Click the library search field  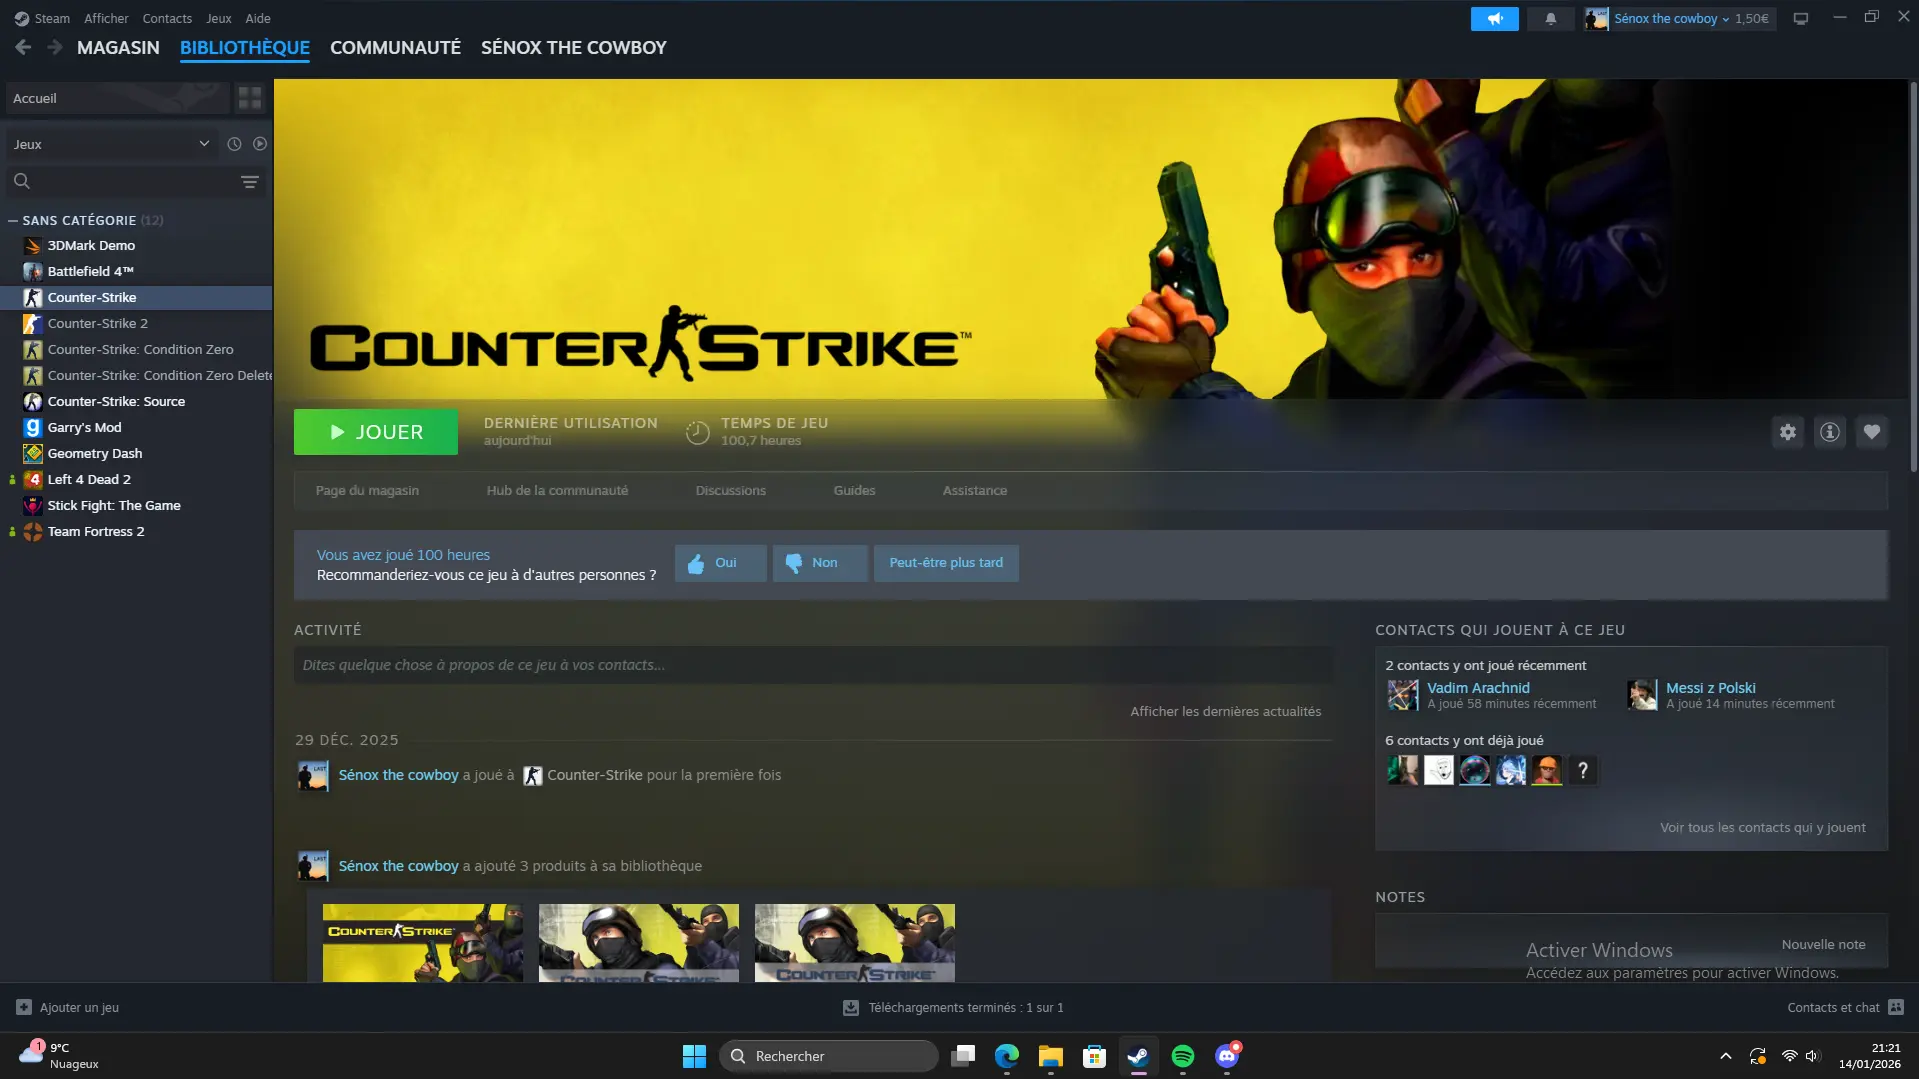click(x=122, y=181)
